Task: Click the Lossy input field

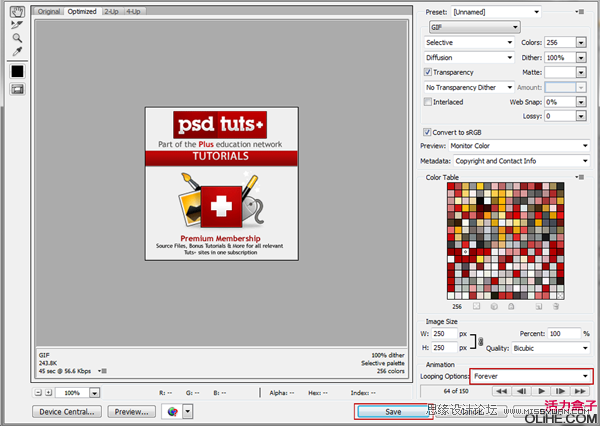Action: point(560,116)
